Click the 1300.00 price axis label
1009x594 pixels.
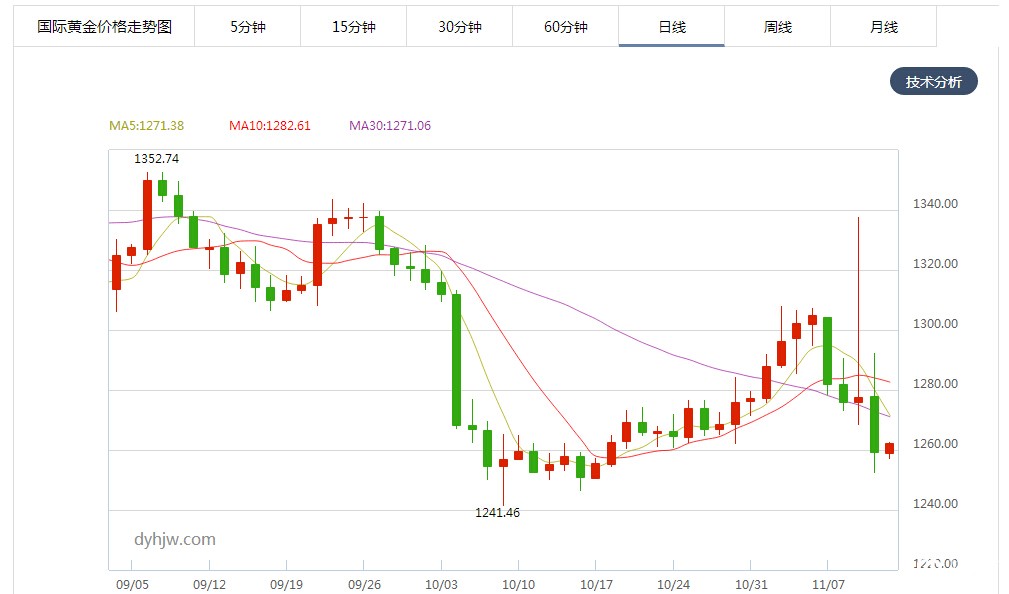[935, 324]
